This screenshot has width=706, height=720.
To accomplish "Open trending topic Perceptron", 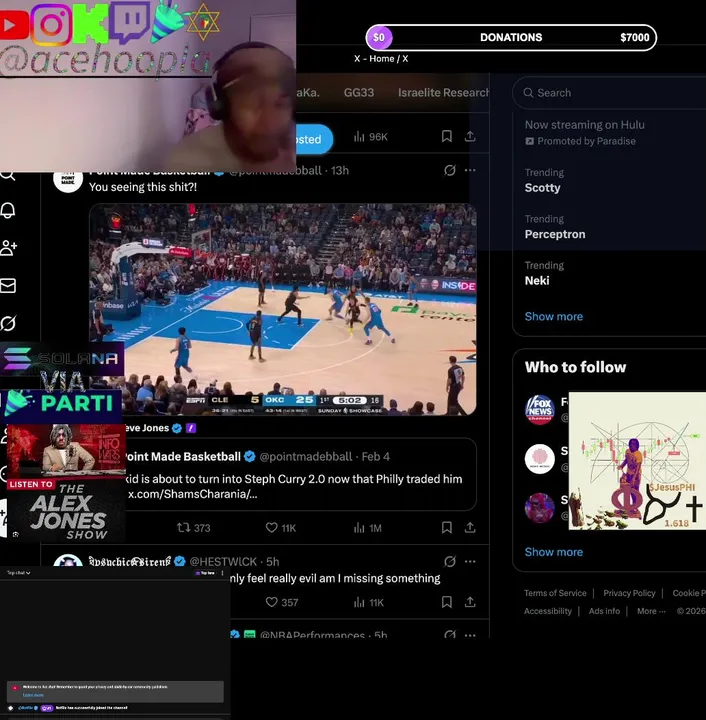I will click(555, 234).
